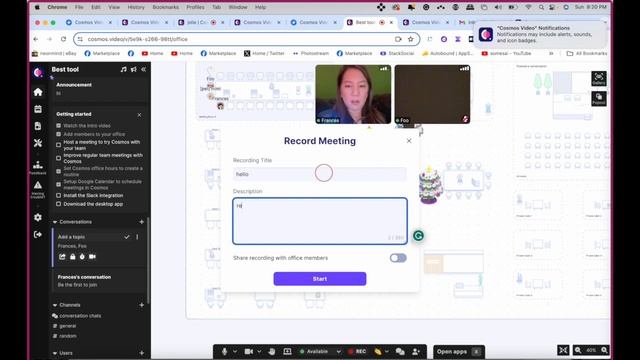Screen dimensions: 640x360
Task: Click Start to begin recording
Action: (320, 279)
